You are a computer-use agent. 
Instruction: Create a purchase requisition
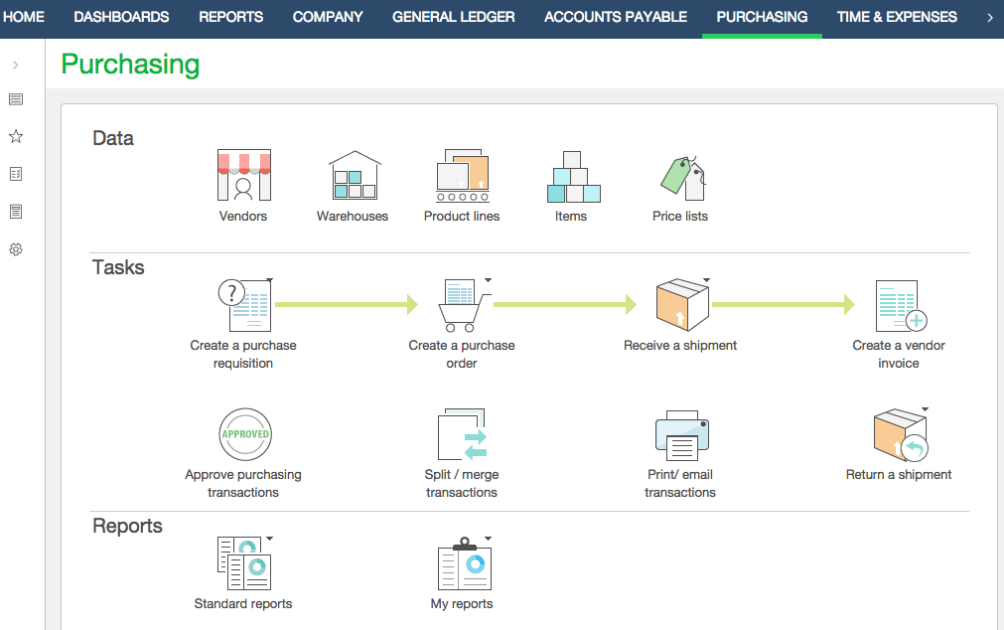coord(243,302)
